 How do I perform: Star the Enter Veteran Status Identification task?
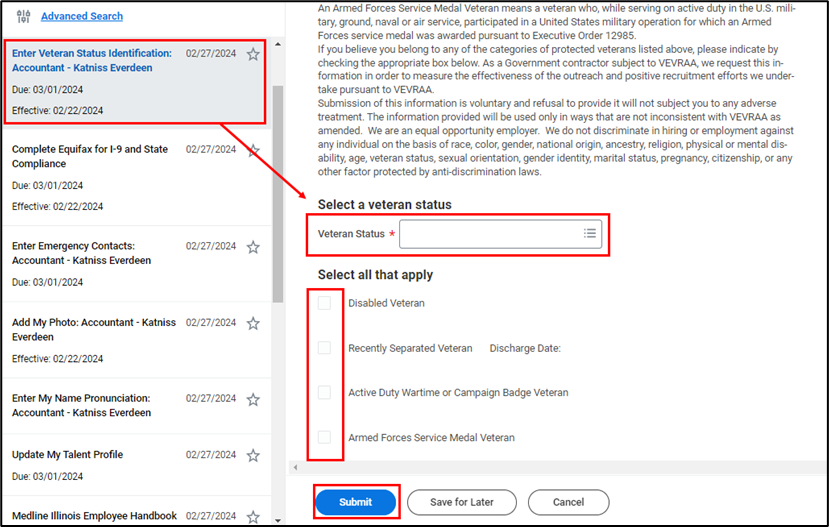click(253, 54)
